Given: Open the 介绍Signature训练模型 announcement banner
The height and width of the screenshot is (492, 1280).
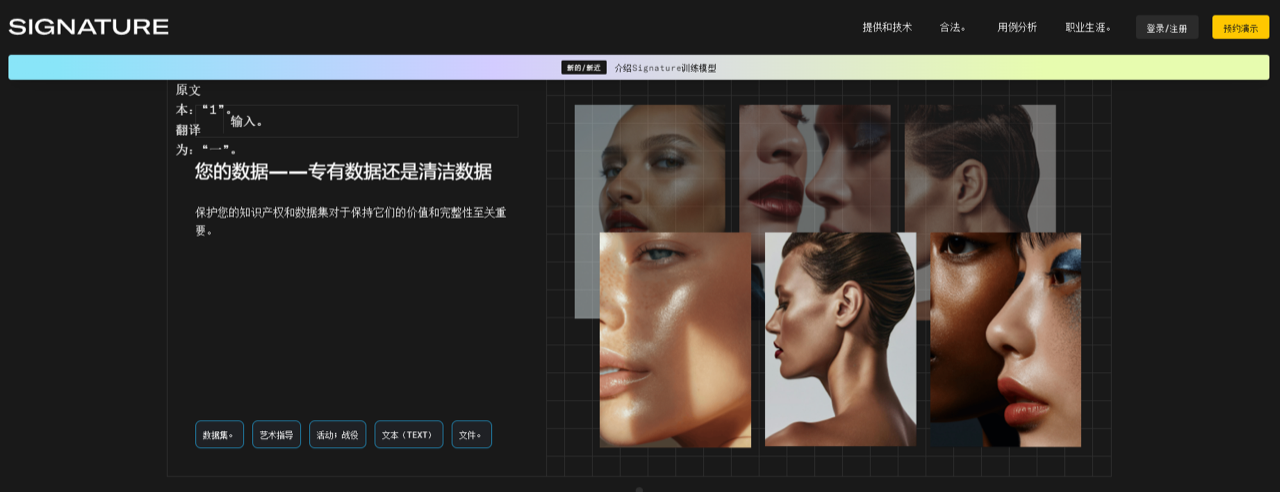Looking at the screenshot, I should 639,67.
